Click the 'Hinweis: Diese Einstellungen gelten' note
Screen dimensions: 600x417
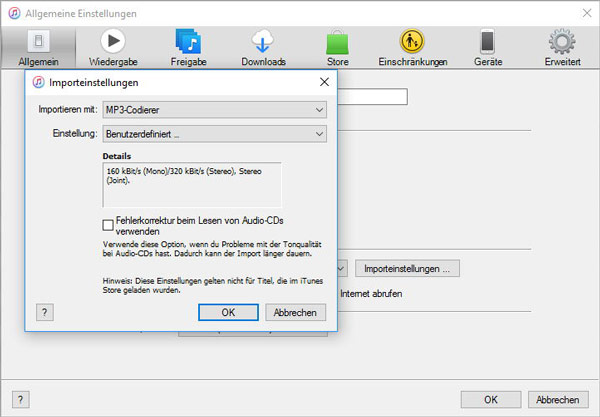coord(212,285)
